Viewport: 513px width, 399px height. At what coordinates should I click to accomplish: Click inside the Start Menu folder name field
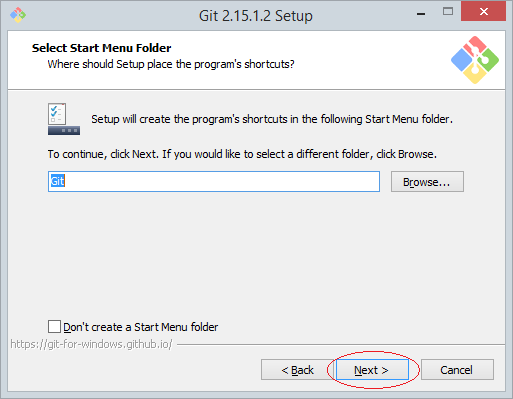coord(214,182)
